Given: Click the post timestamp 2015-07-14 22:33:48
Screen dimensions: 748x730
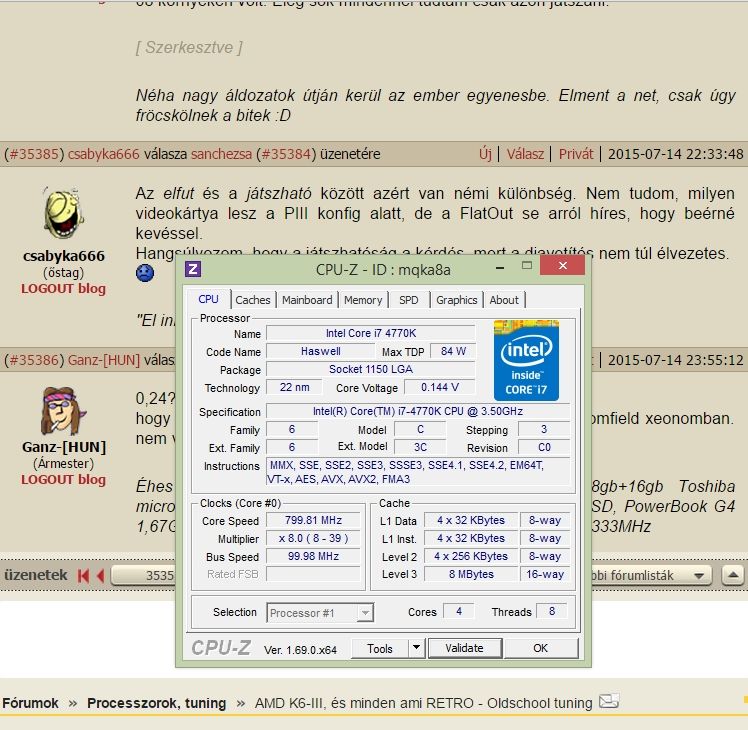Looking at the screenshot, I should tap(675, 154).
